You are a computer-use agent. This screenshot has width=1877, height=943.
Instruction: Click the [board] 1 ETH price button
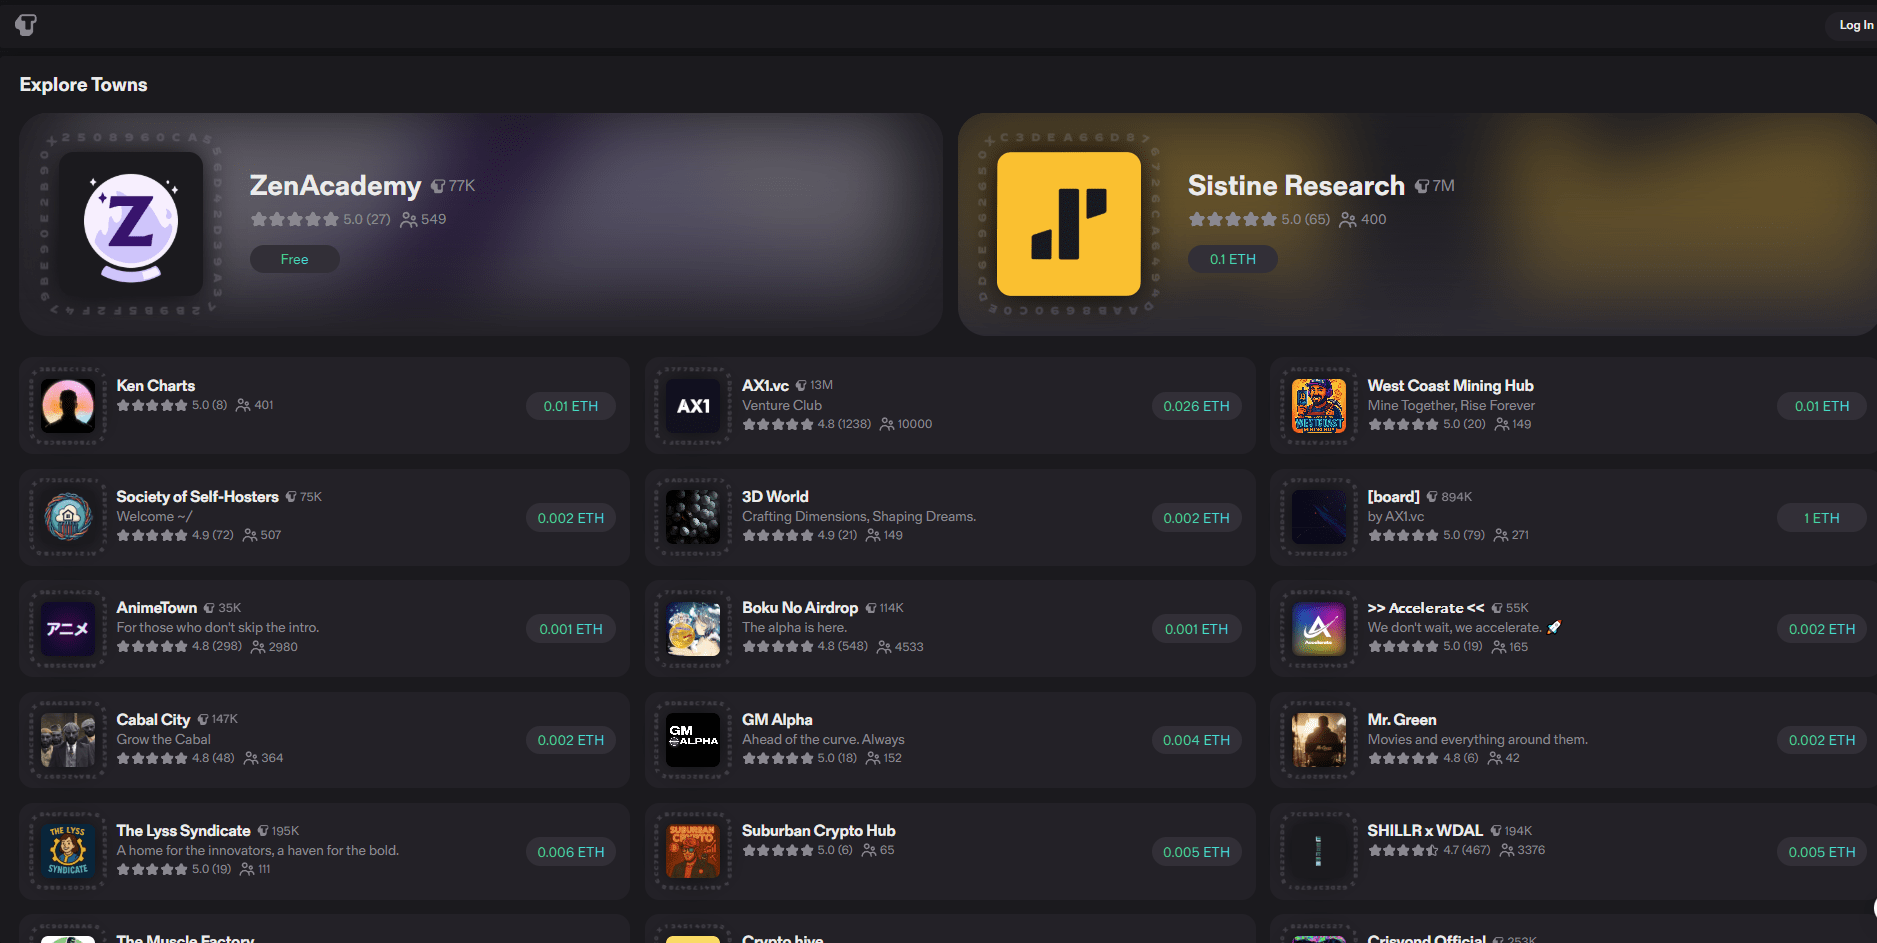coord(1822,518)
